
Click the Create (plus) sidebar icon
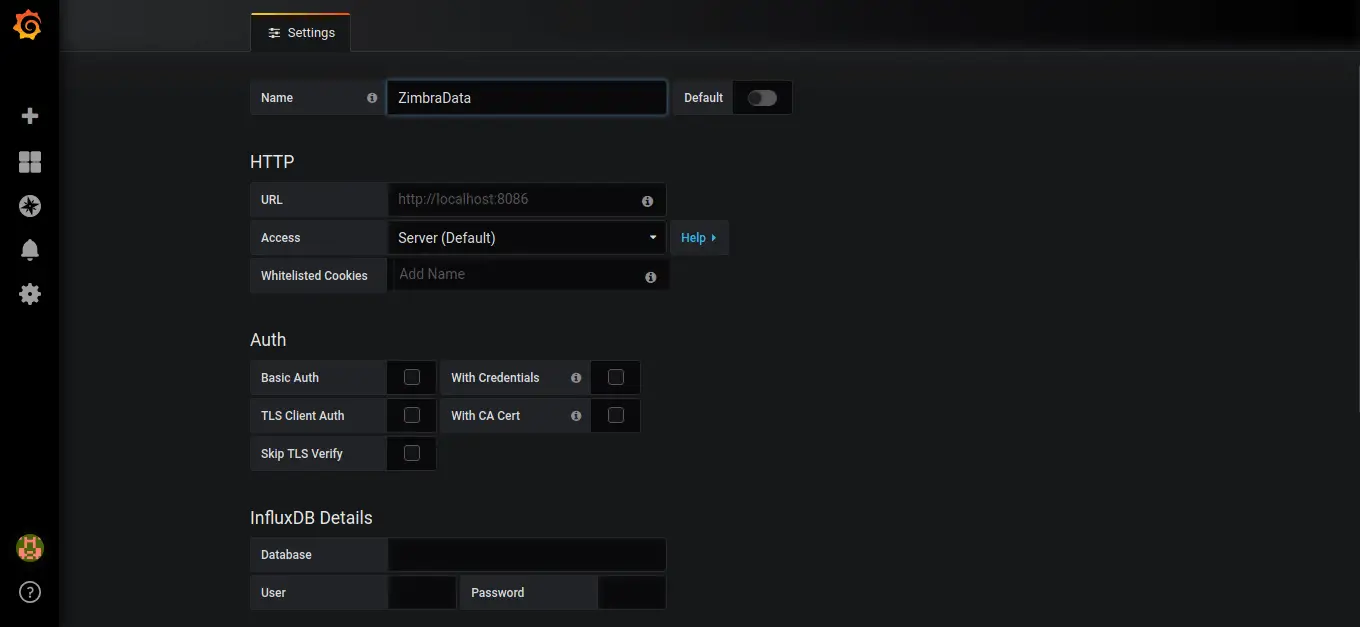coord(29,115)
